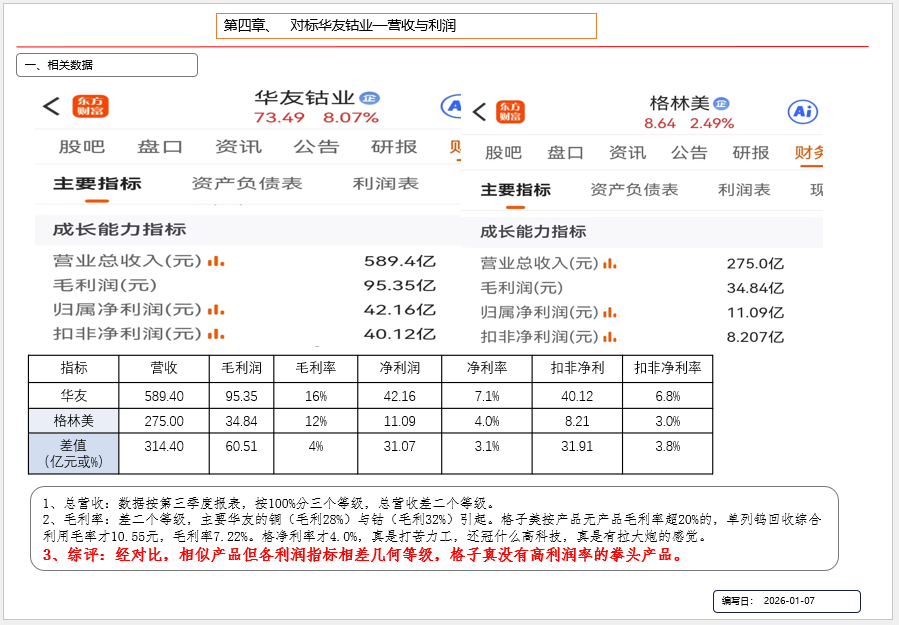Image resolution: width=899 pixels, height=625 pixels.
Task: Select the 华友 row label cell
Action: pos(74,396)
